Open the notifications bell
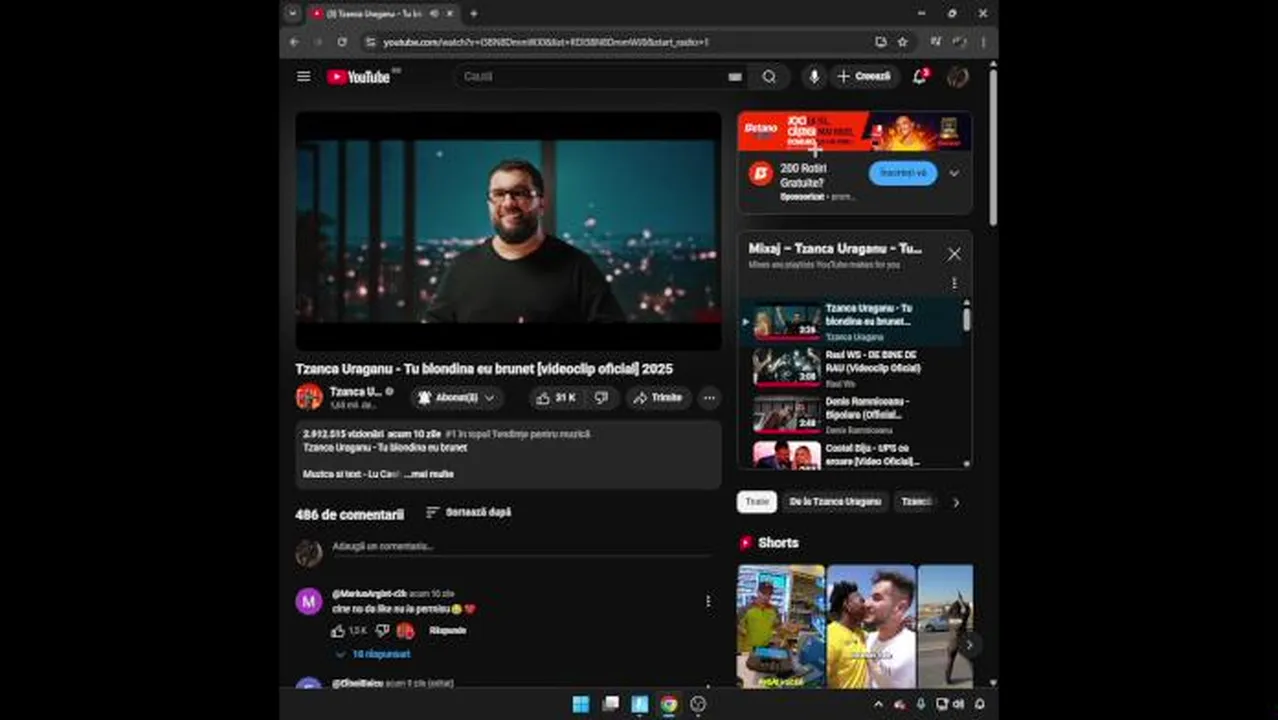The image size is (1278, 720). click(x=919, y=76)
